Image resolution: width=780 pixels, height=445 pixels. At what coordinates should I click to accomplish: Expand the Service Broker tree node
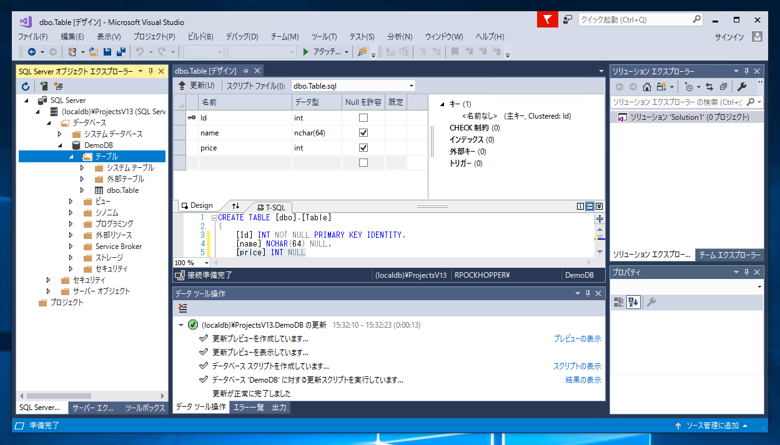(71, 246)
